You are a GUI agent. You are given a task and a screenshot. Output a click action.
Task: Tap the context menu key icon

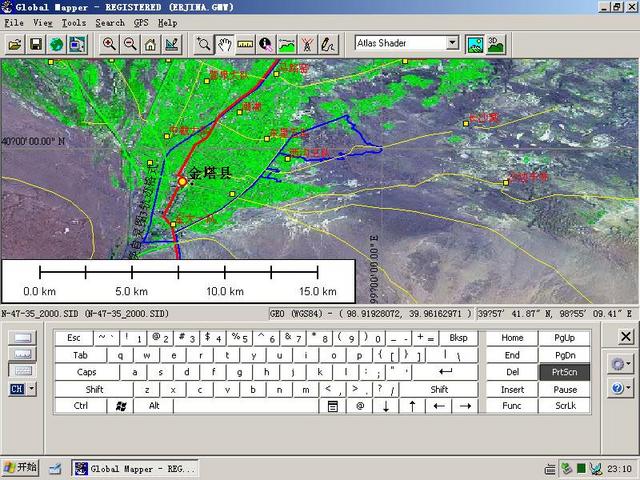click(x=333, y=406)
